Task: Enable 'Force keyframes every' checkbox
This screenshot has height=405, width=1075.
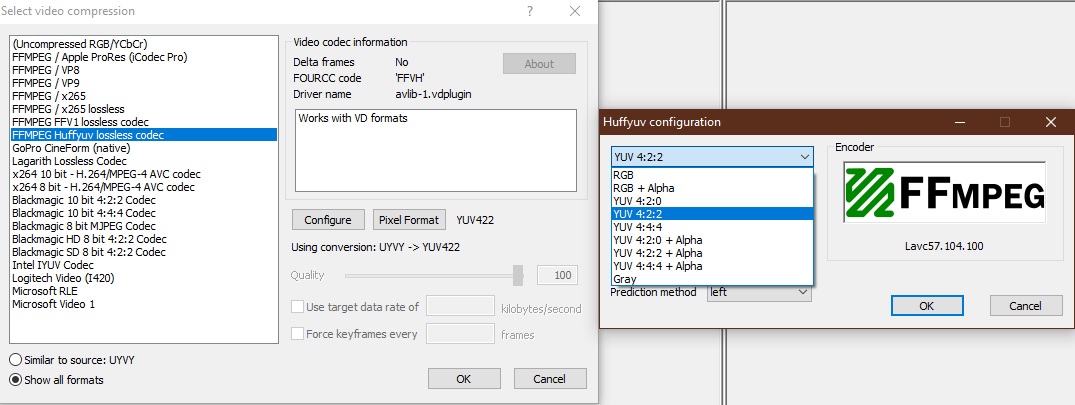Action: click(x=297, y=334)
